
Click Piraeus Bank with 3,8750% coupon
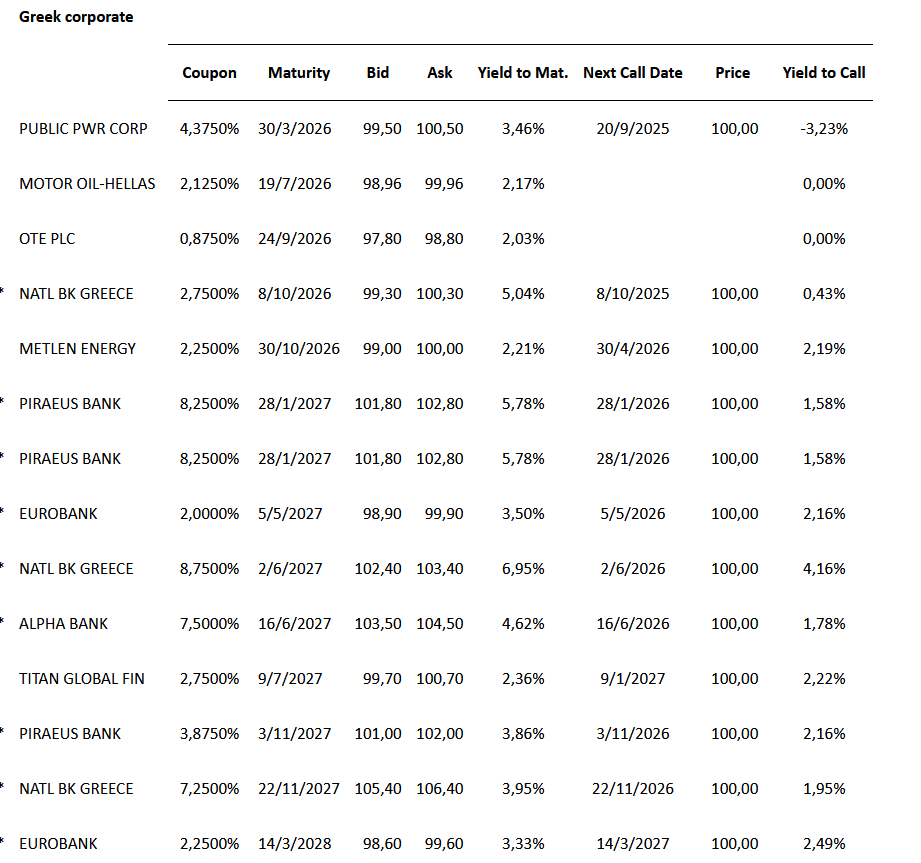coord(70,734)
